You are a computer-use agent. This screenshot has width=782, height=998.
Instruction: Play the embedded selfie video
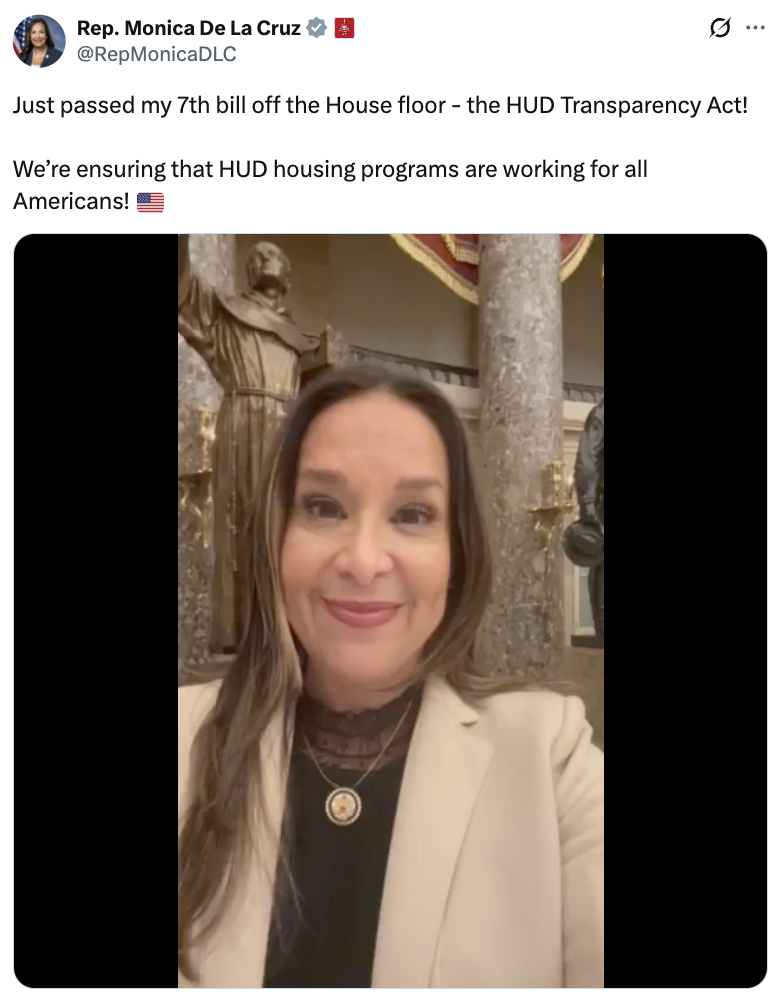(391, 611)
